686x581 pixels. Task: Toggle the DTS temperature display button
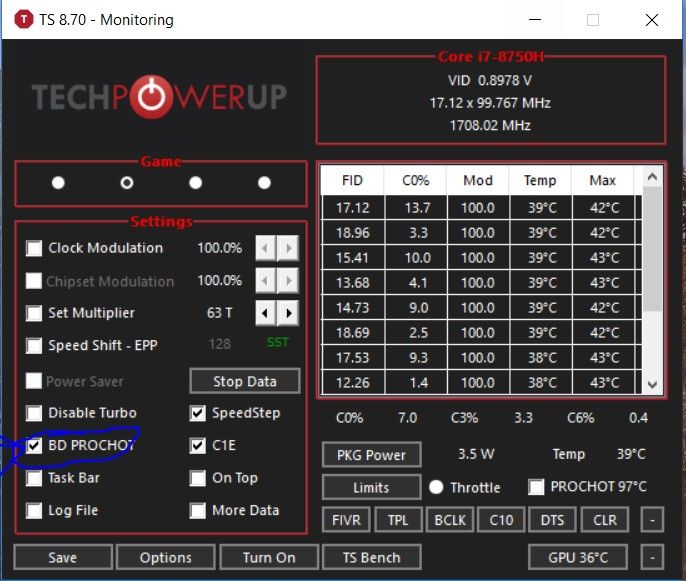click(553, 520)
